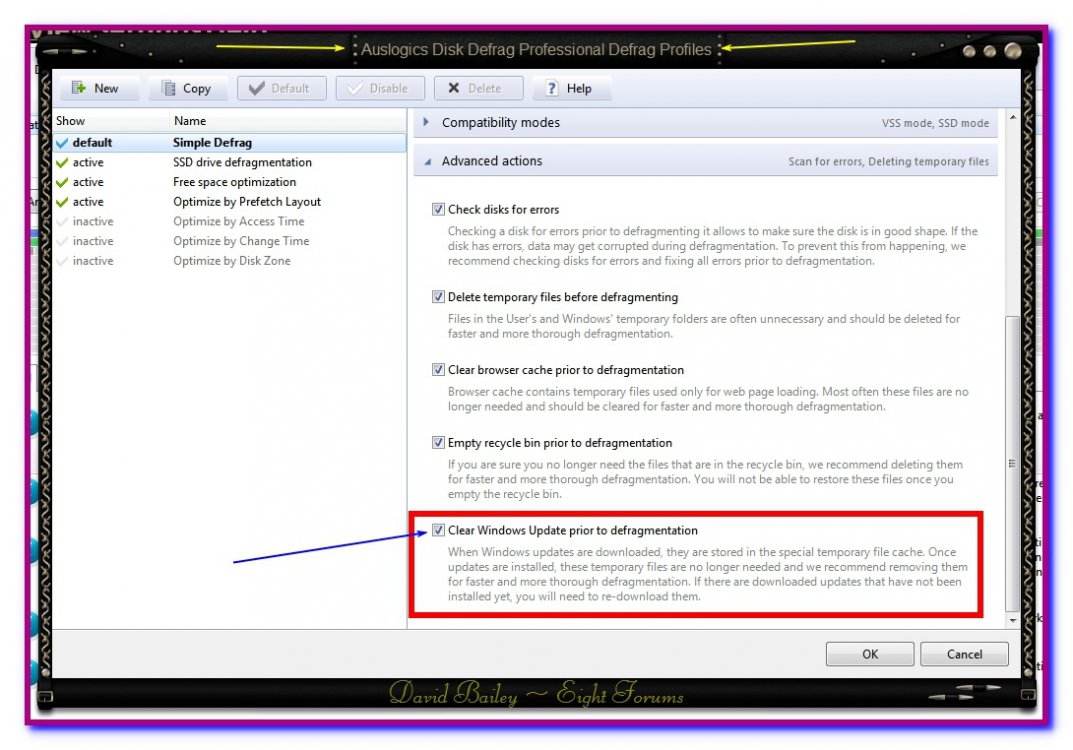The height and width of the screenshot is (750, 1073).
Task: Click the OK button
Action: tap(870, 654)
